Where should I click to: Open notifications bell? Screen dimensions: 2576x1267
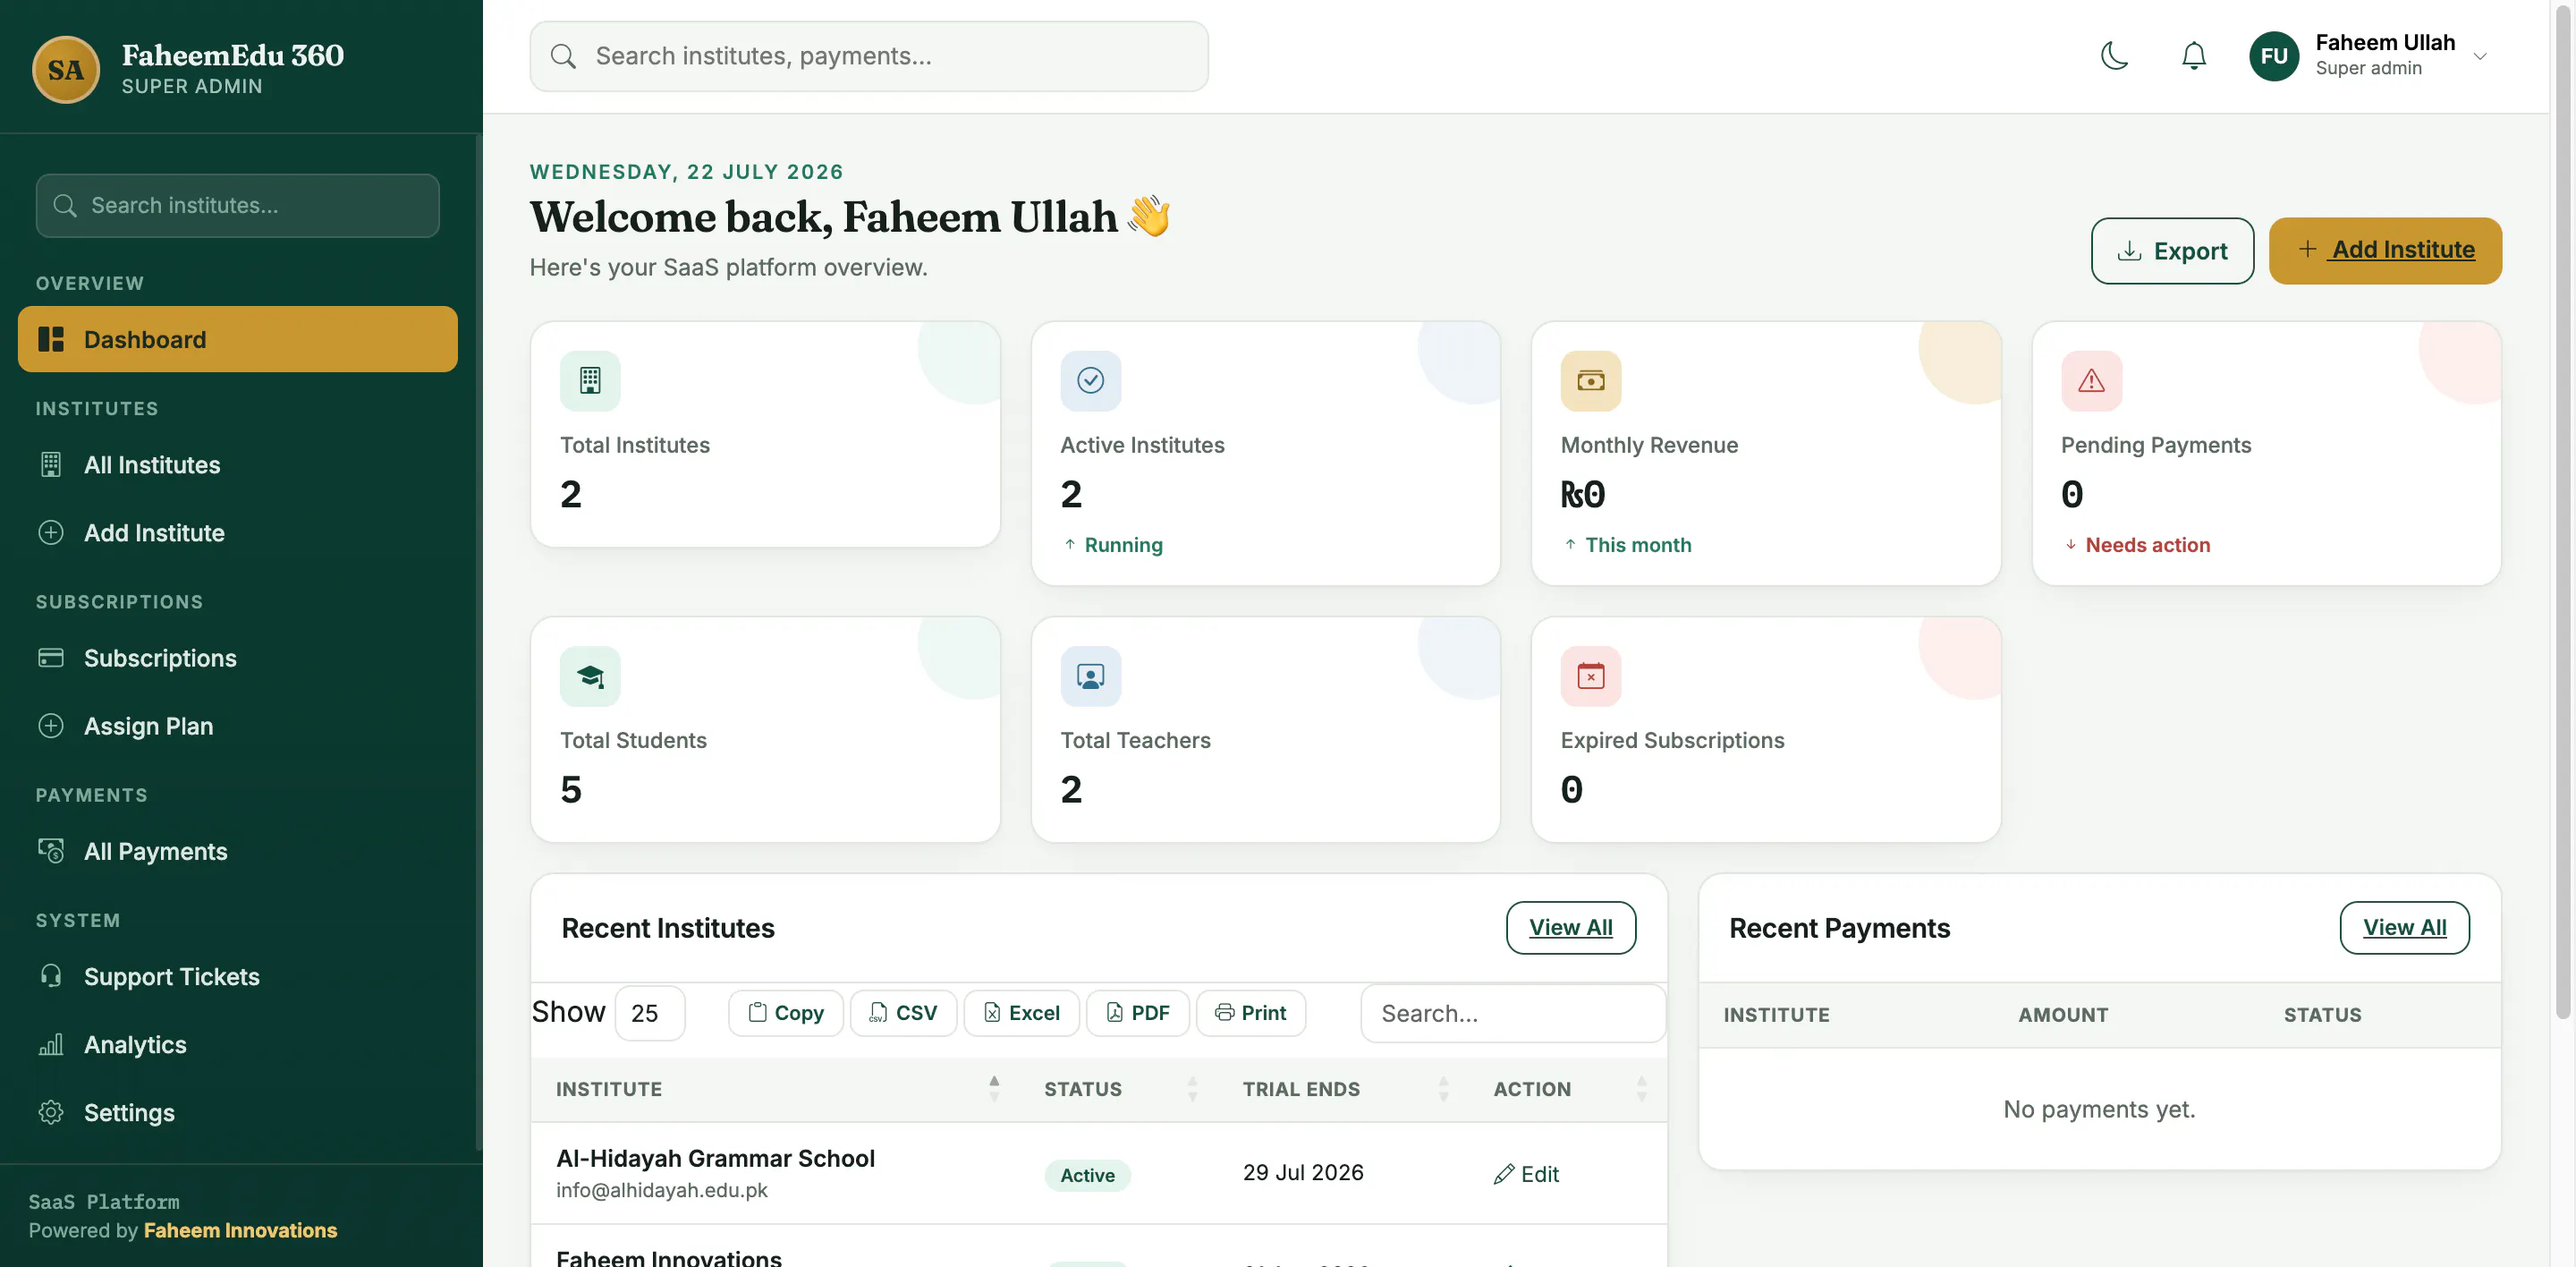pyautogui.click(x=2193, y=56)
